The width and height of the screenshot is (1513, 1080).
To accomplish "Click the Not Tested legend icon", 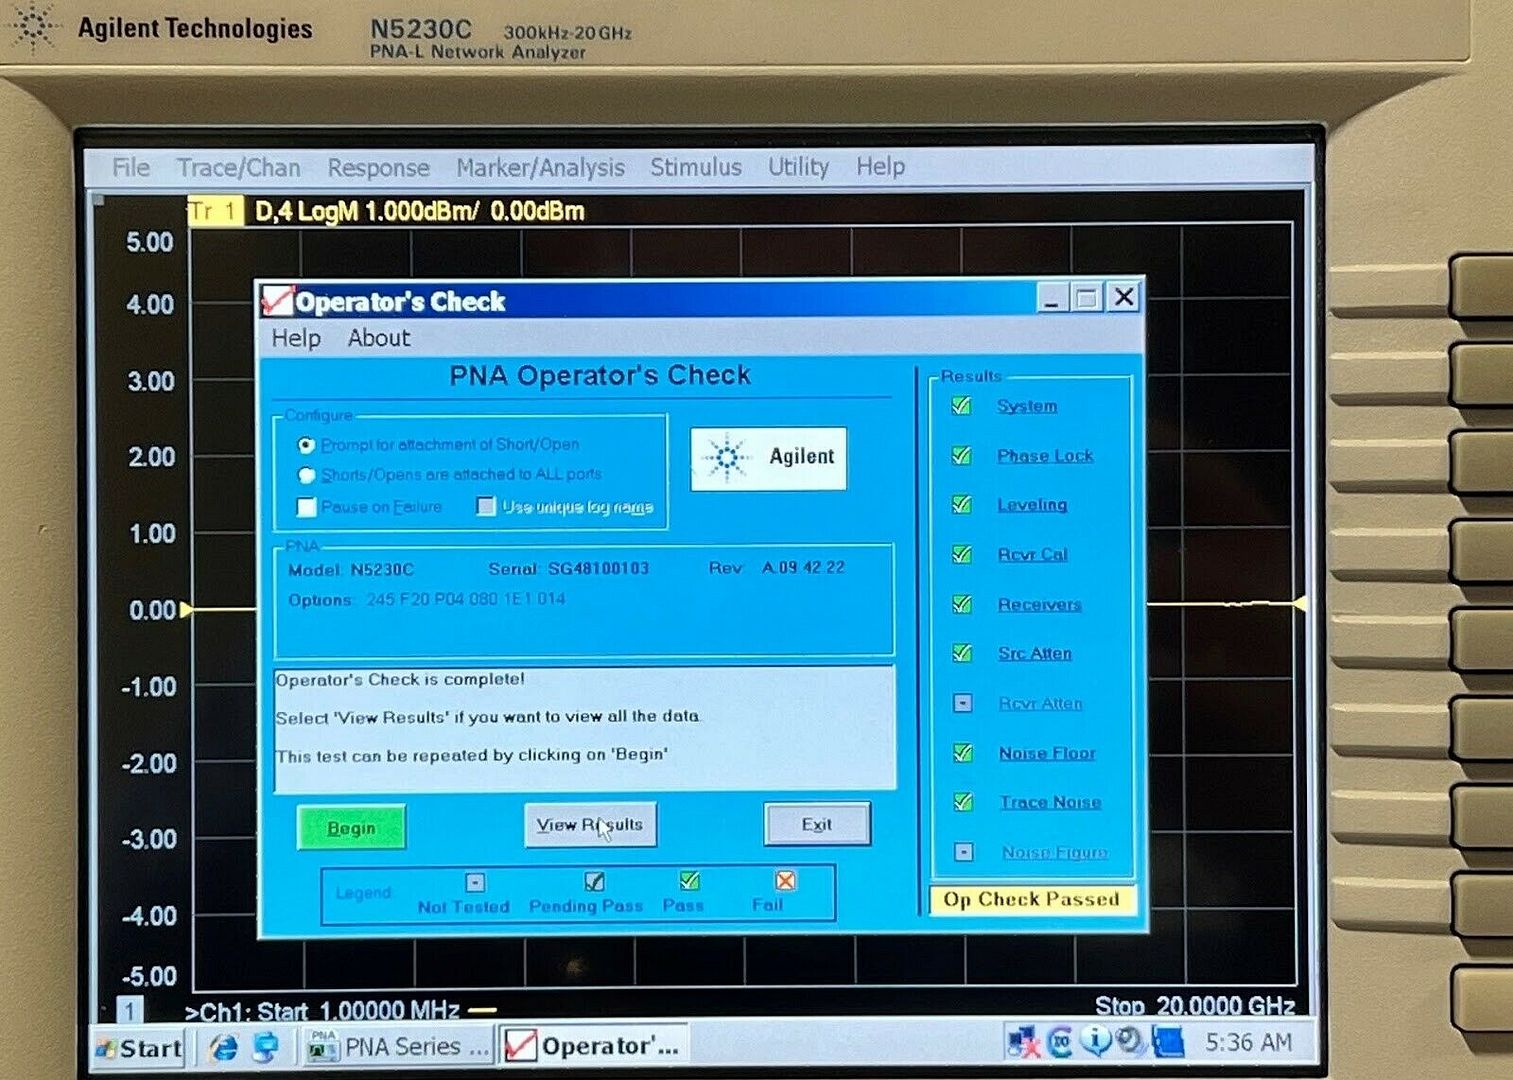I will [475, 882].
